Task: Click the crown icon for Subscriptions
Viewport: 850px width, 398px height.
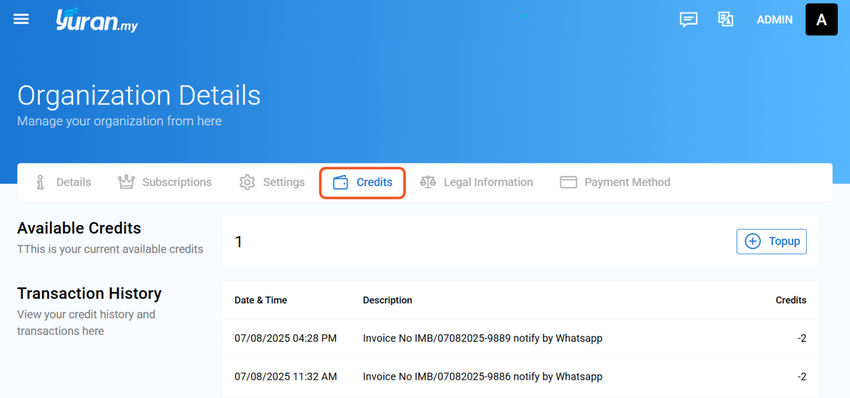Action: coord(126,182)
